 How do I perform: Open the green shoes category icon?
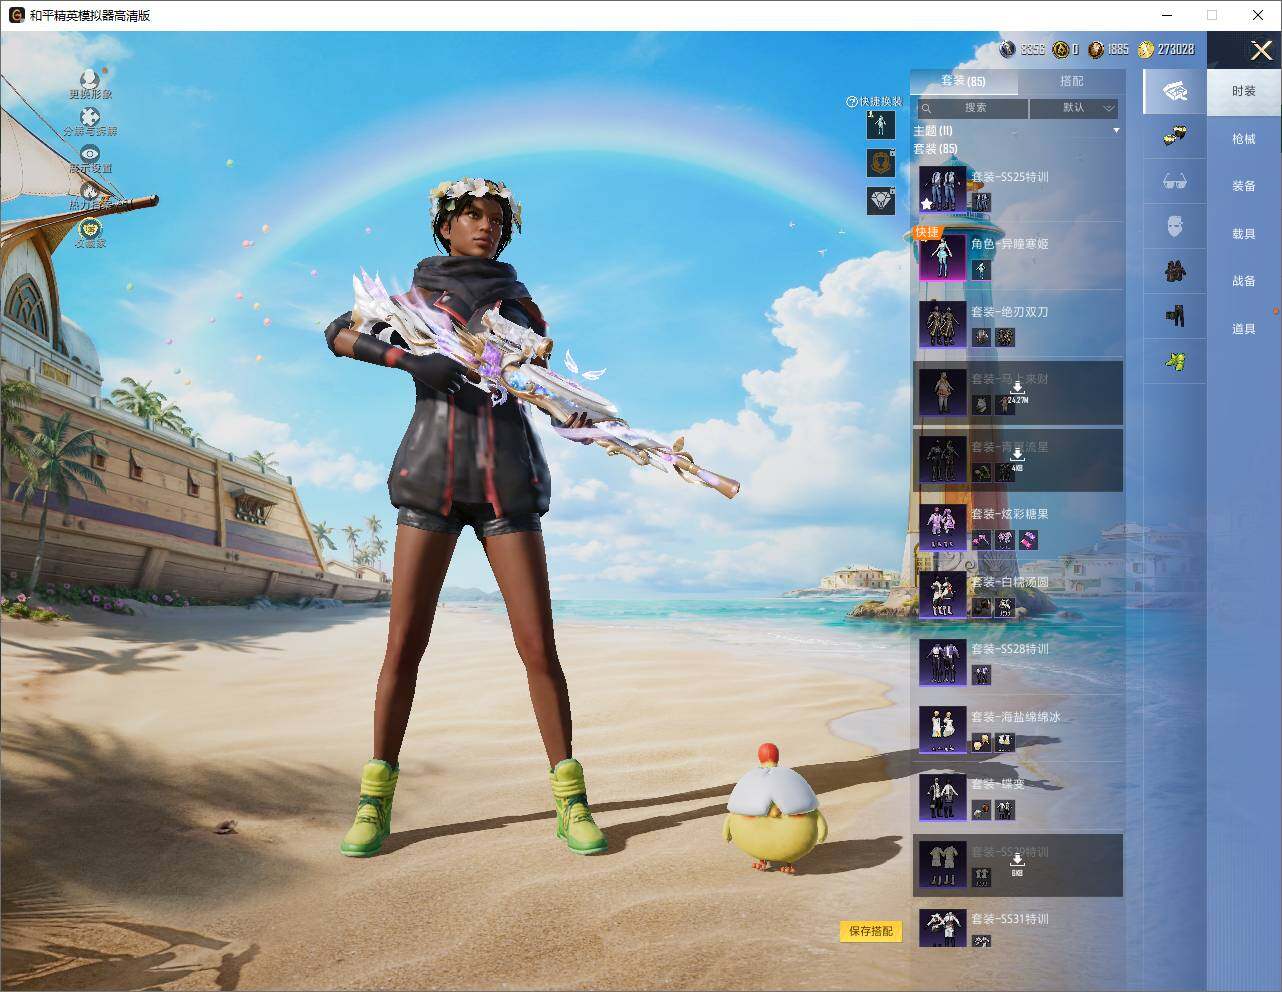tap(1175, 361)
